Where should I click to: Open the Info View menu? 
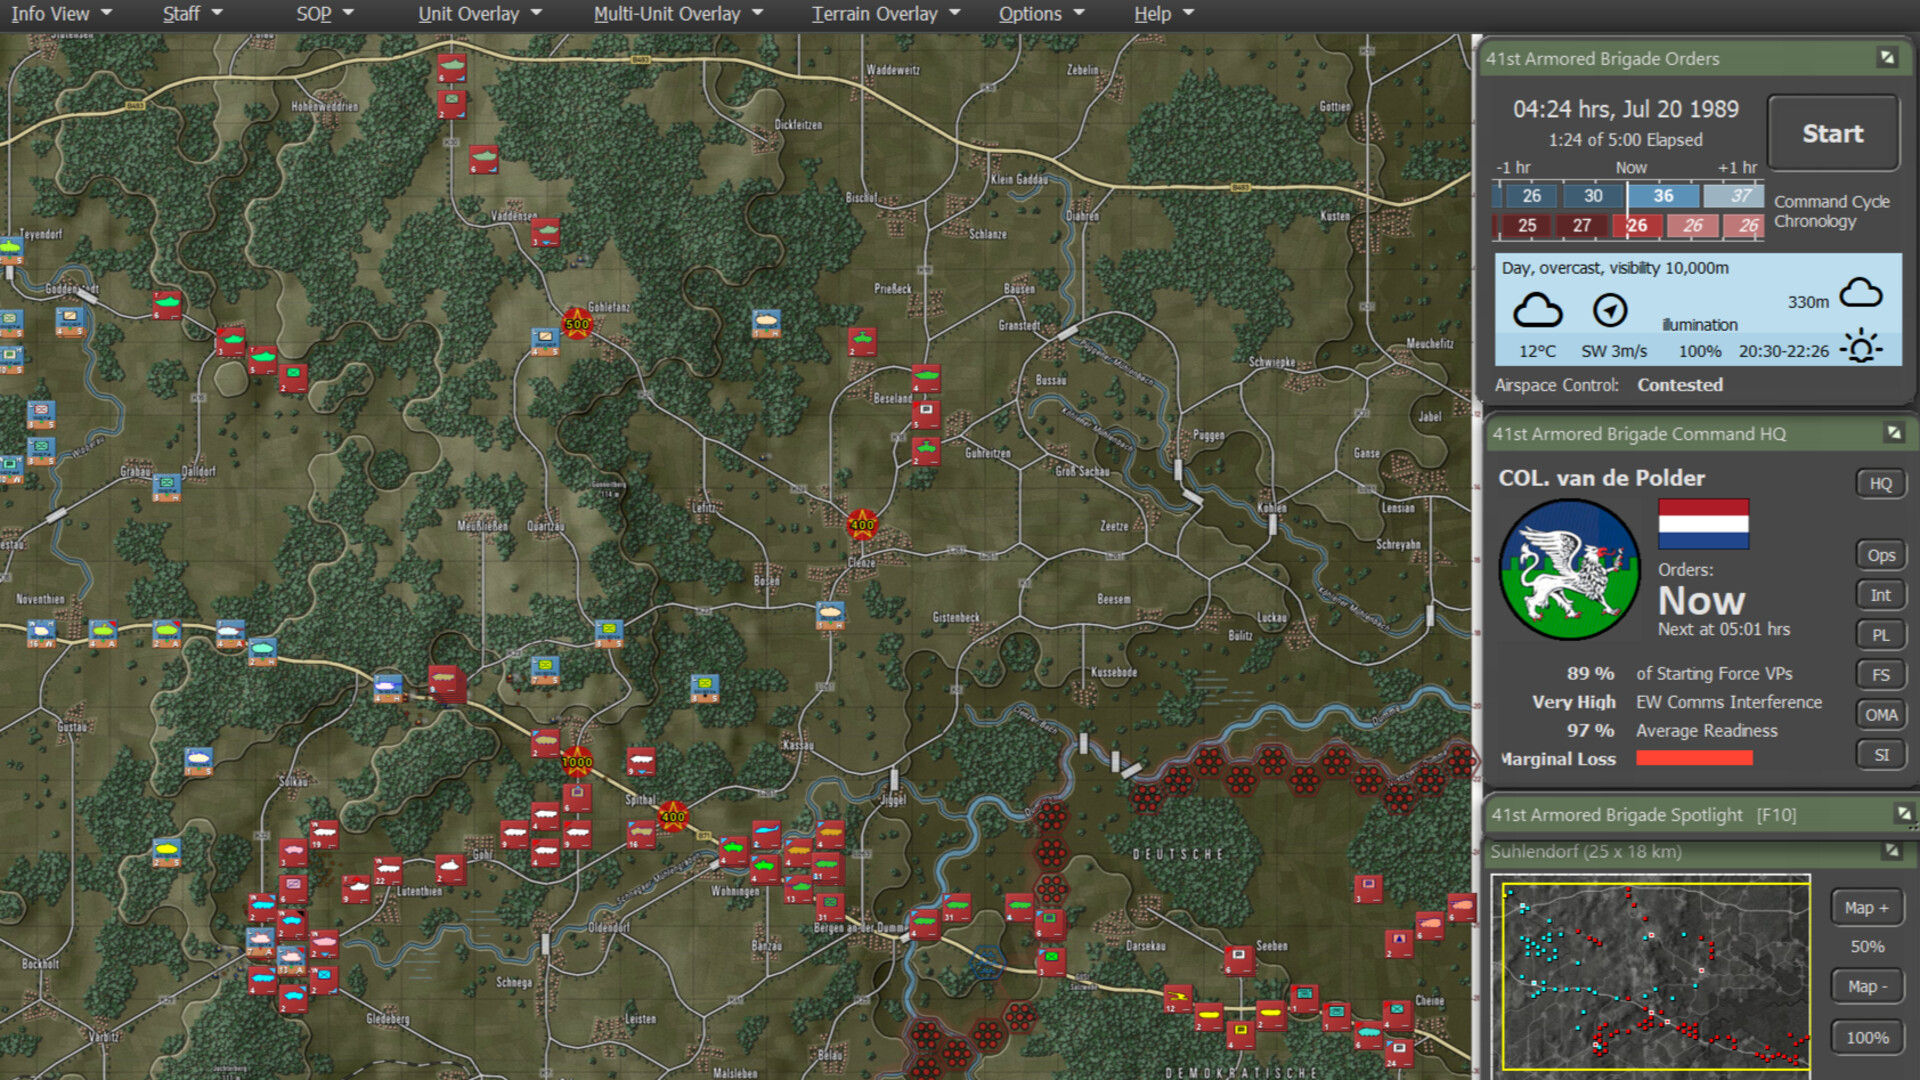(x=61, y=14)
